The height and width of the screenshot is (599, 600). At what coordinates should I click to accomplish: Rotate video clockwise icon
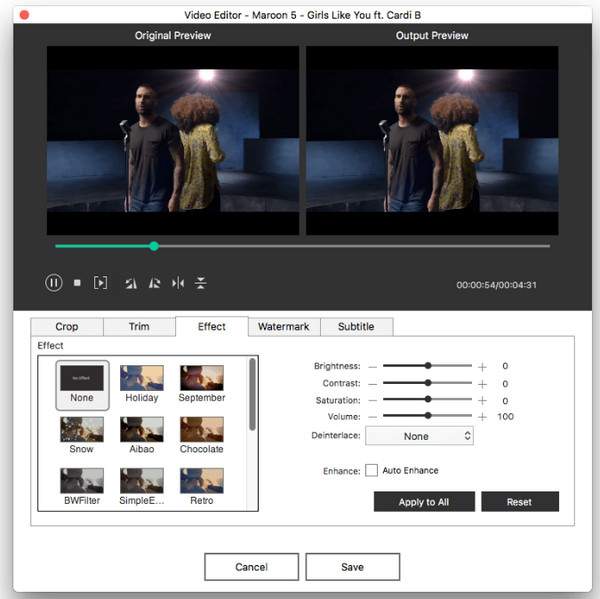pos(154,283)
